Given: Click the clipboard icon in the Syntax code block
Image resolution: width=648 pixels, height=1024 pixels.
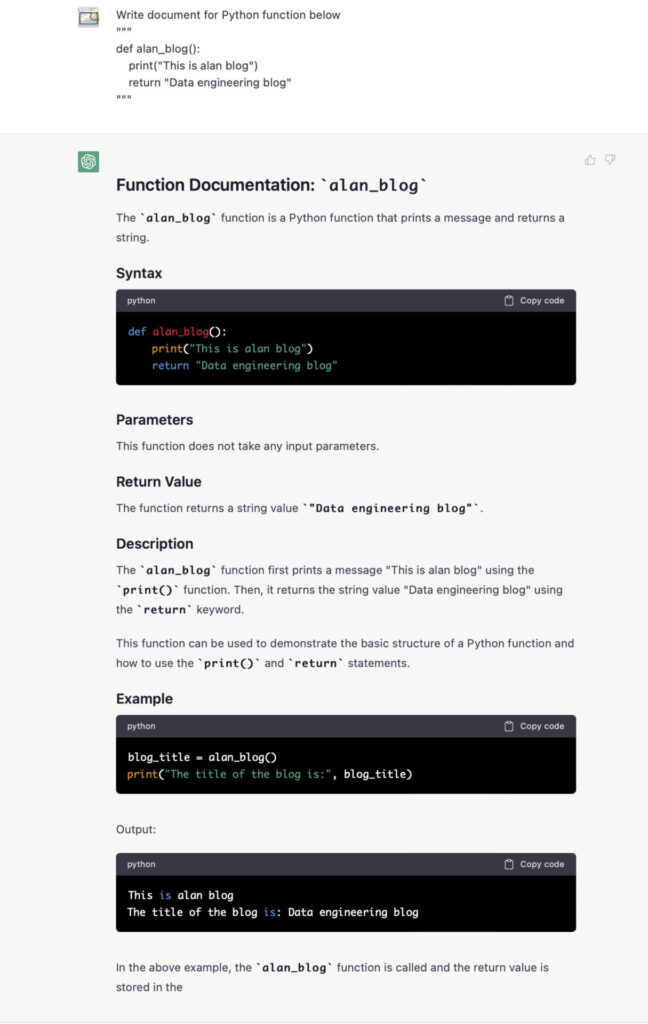Looking at the screenshot, I should (x=509, y=301).
